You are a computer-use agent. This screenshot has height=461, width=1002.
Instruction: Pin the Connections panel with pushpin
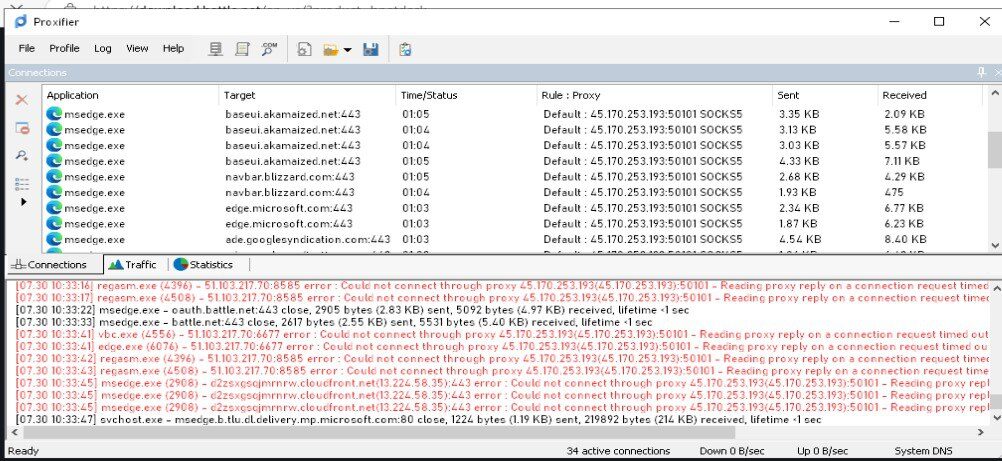tap(981, 73)
